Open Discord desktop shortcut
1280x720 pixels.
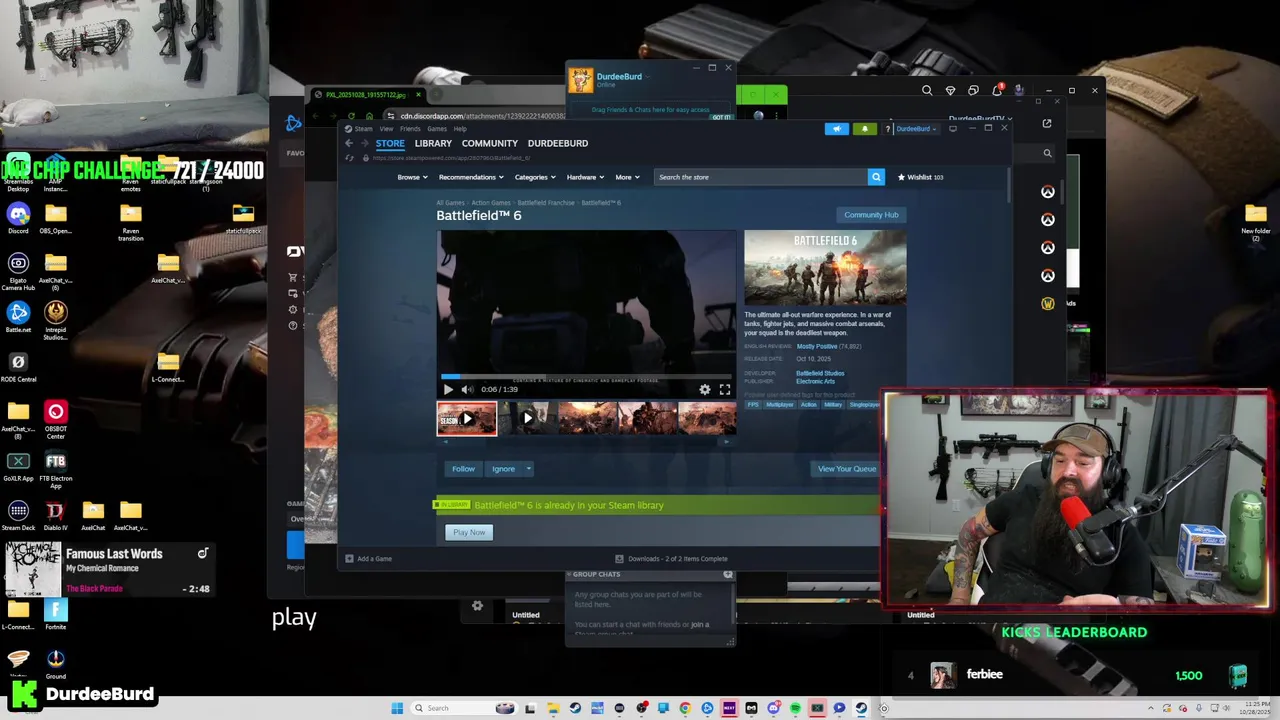(x=18, y=218)
